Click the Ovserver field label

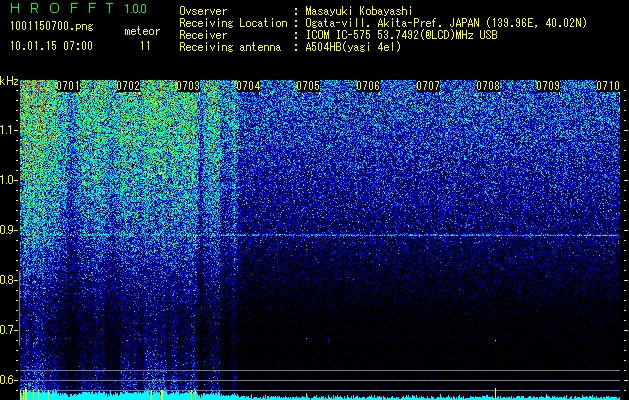point(203,11)
